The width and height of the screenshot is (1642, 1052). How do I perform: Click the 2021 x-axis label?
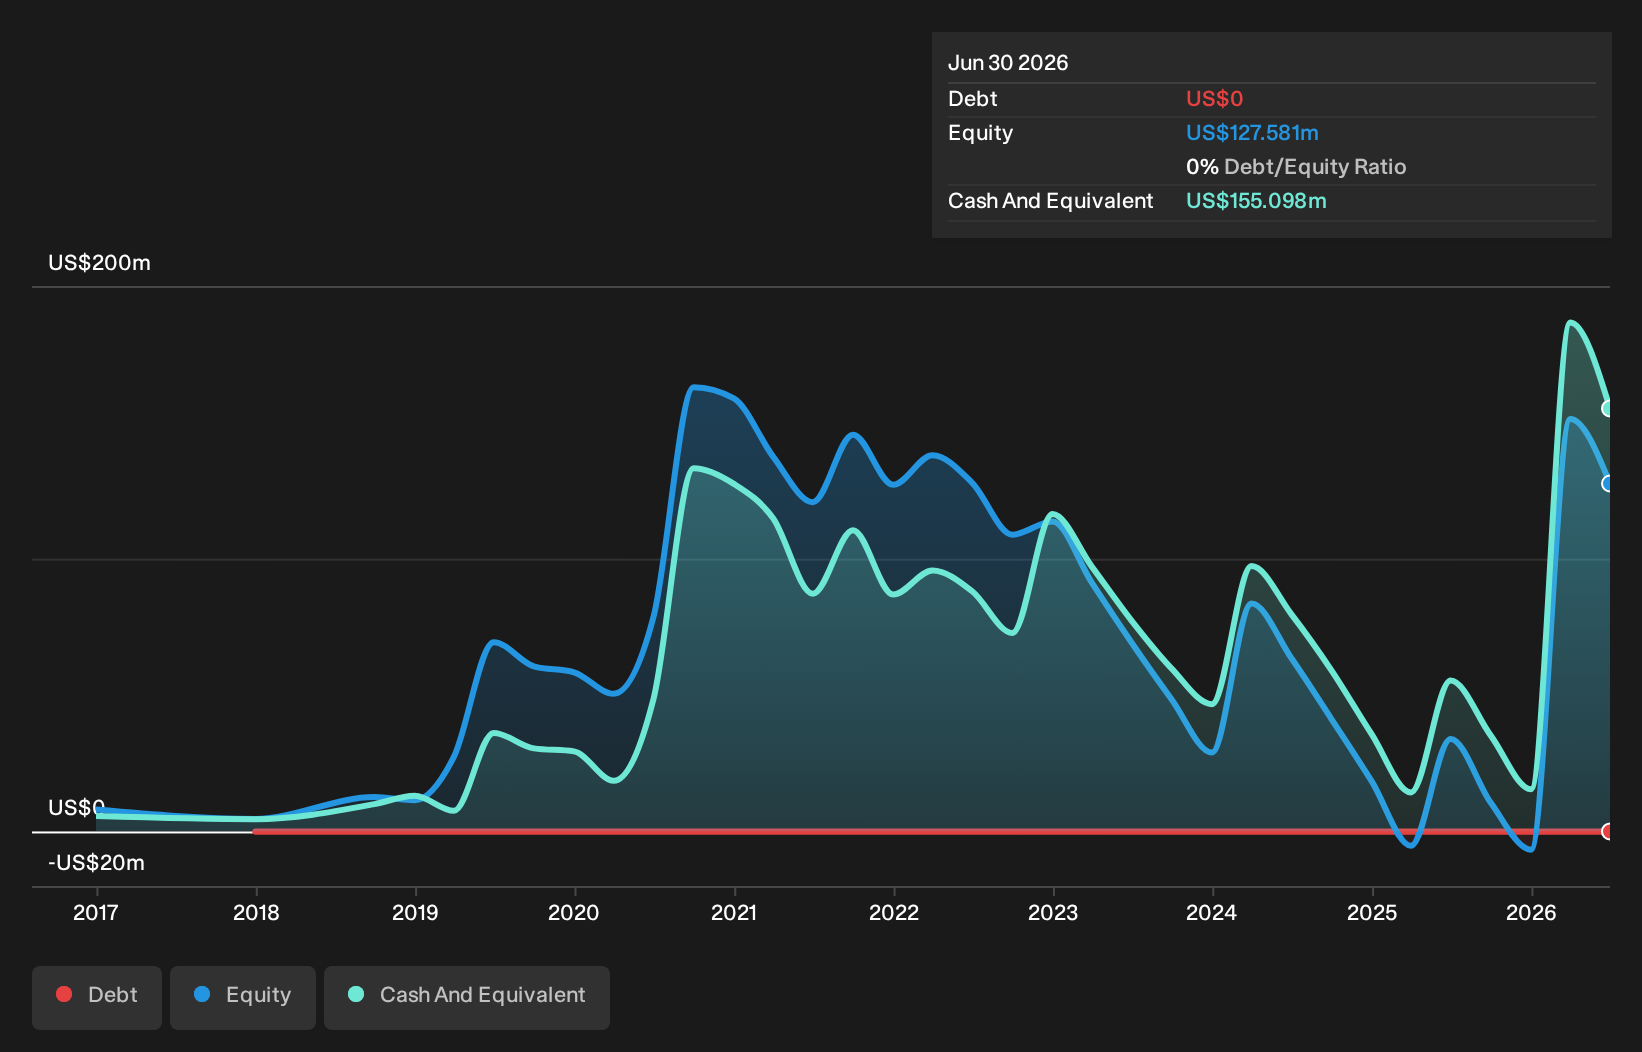click(x=734, y=912)
